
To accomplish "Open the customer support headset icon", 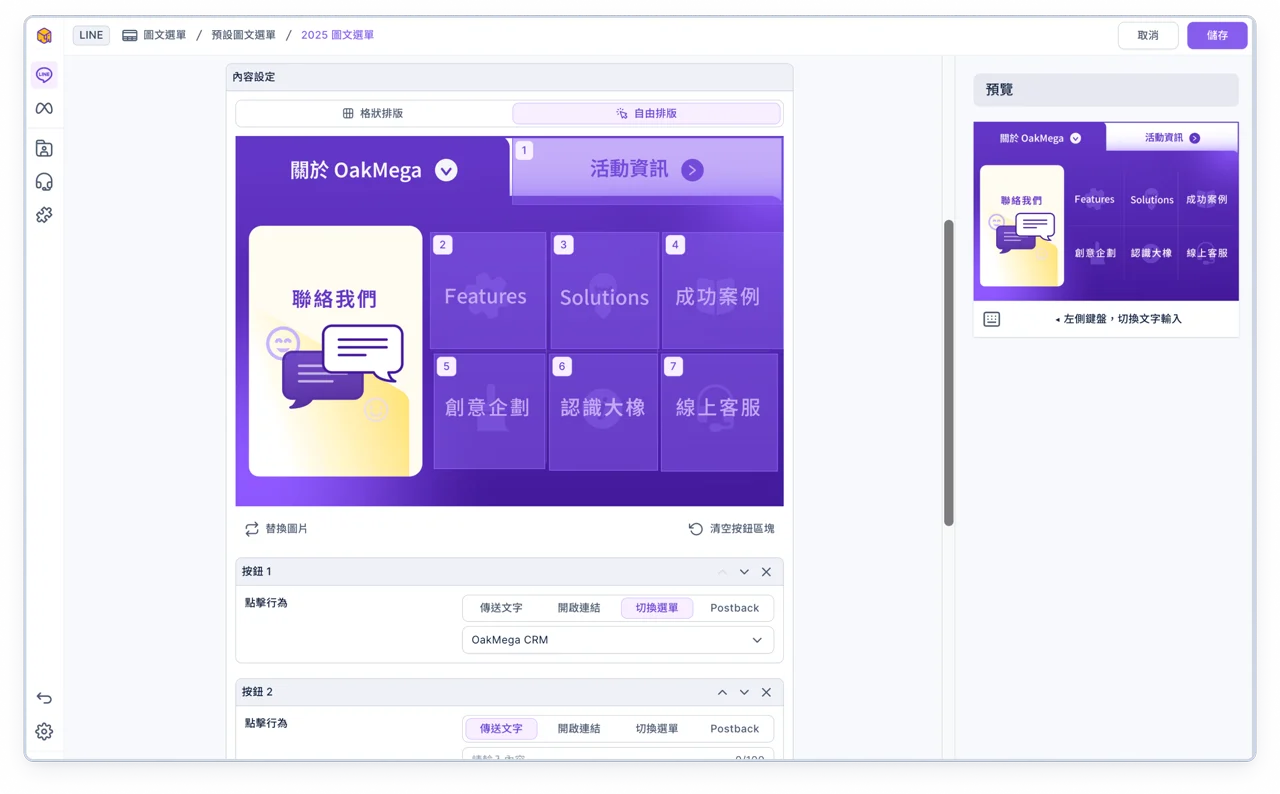I will pos(44,182).
